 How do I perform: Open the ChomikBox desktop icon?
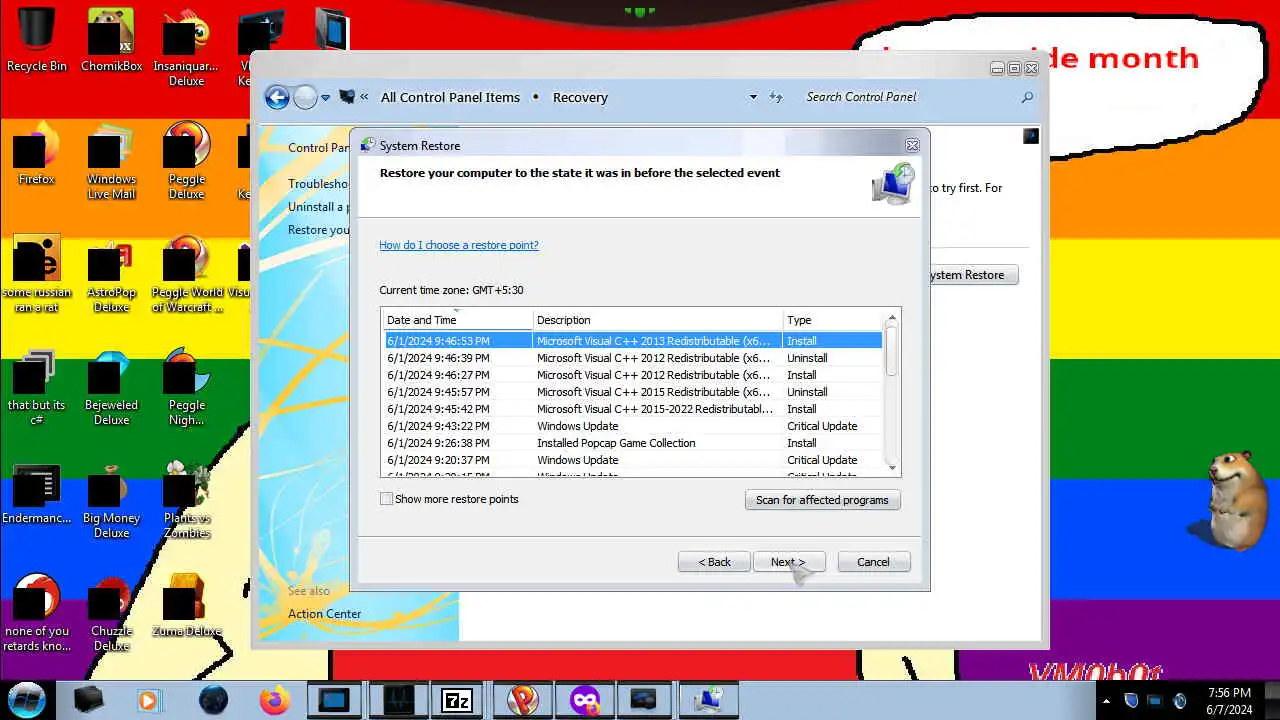pyautogui.click(x=111, y=40)
